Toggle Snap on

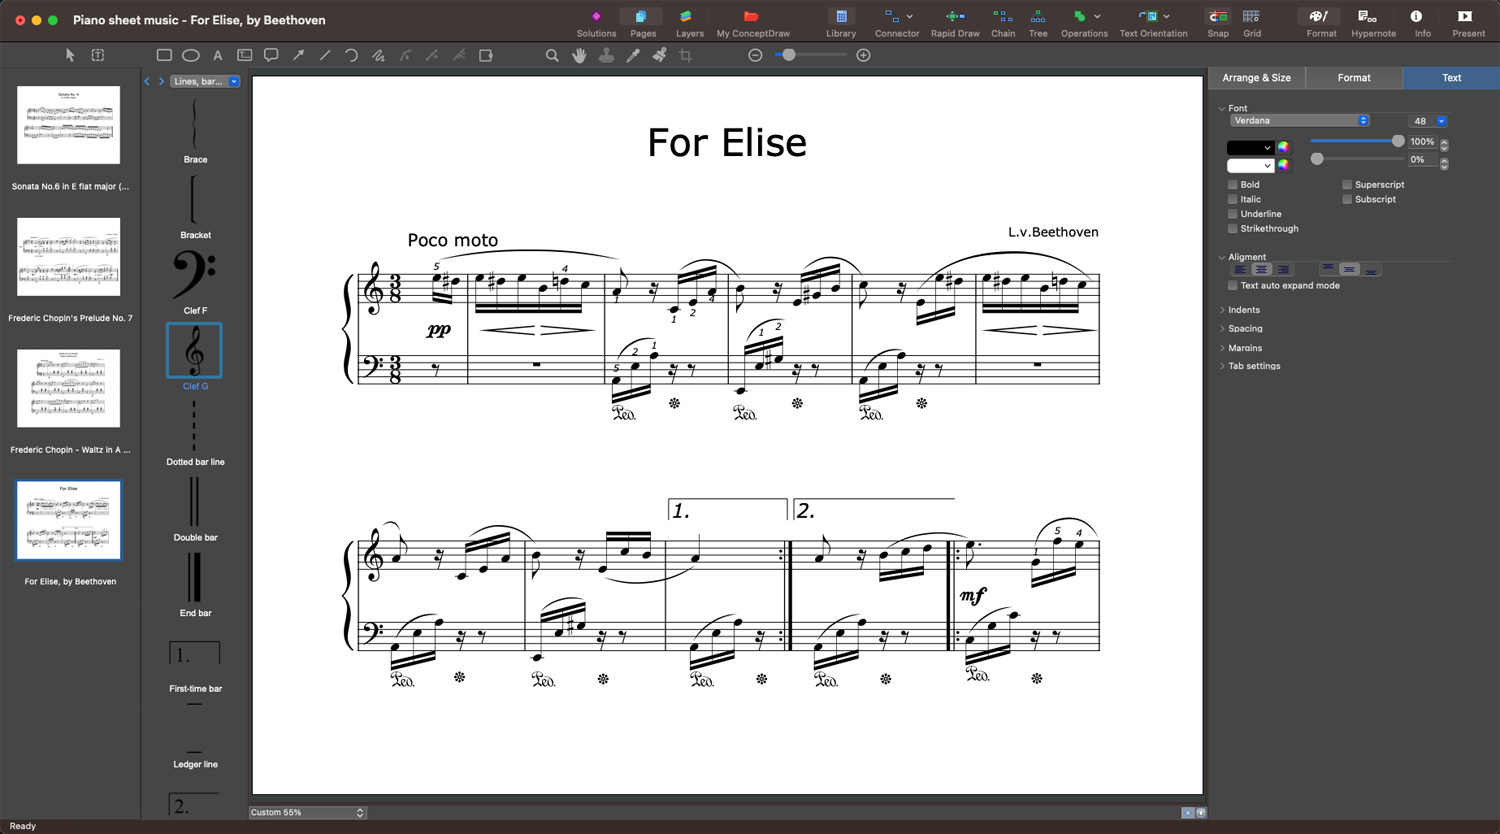(x=1218, y=23)
